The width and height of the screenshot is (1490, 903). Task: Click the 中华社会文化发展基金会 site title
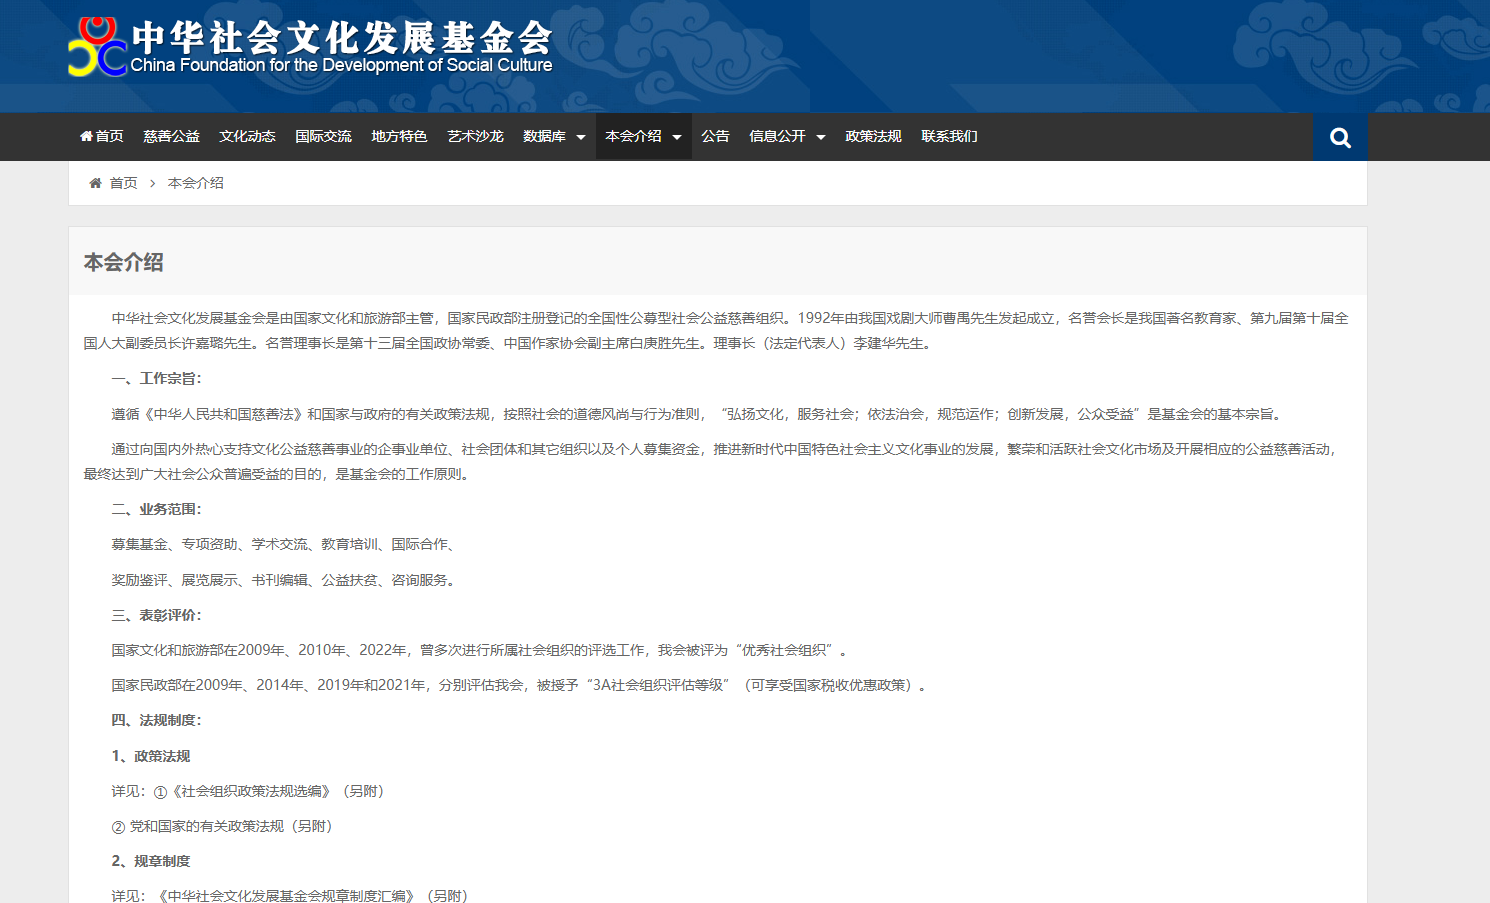click(x=341, y=37)
